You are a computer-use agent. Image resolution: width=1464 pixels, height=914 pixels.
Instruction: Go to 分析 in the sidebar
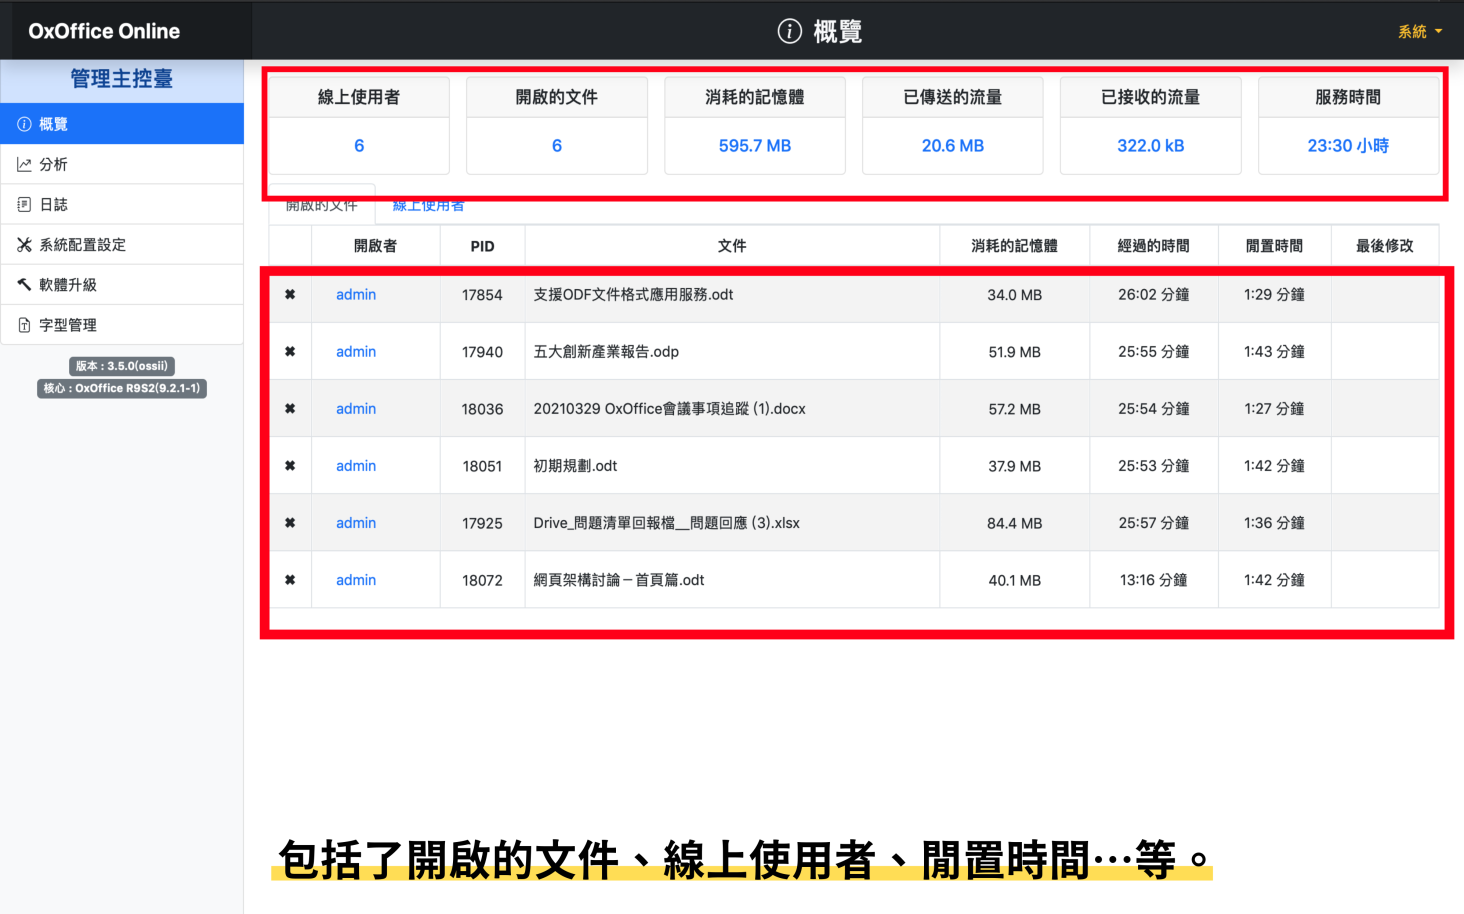122,164
